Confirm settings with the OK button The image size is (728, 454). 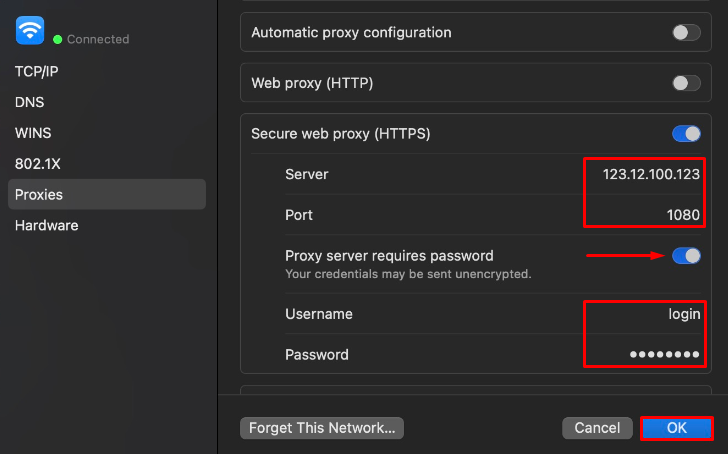point(676,428)
